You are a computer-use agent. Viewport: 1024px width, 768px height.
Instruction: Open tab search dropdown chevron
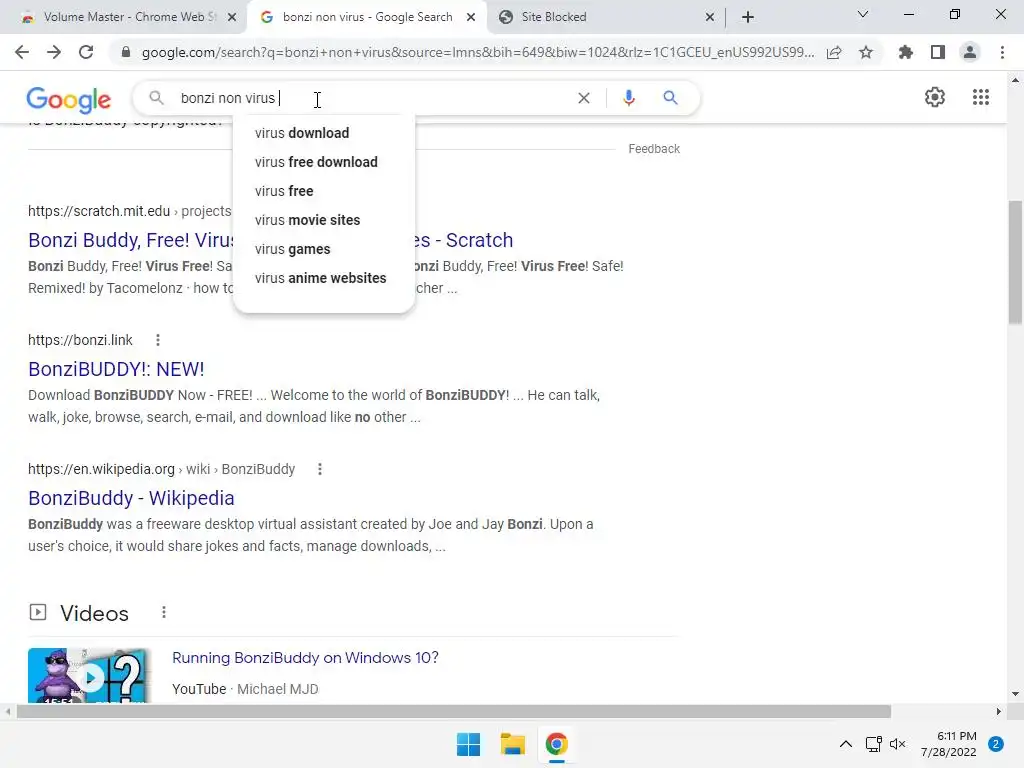pyautogui.click(x=862, y=14)
